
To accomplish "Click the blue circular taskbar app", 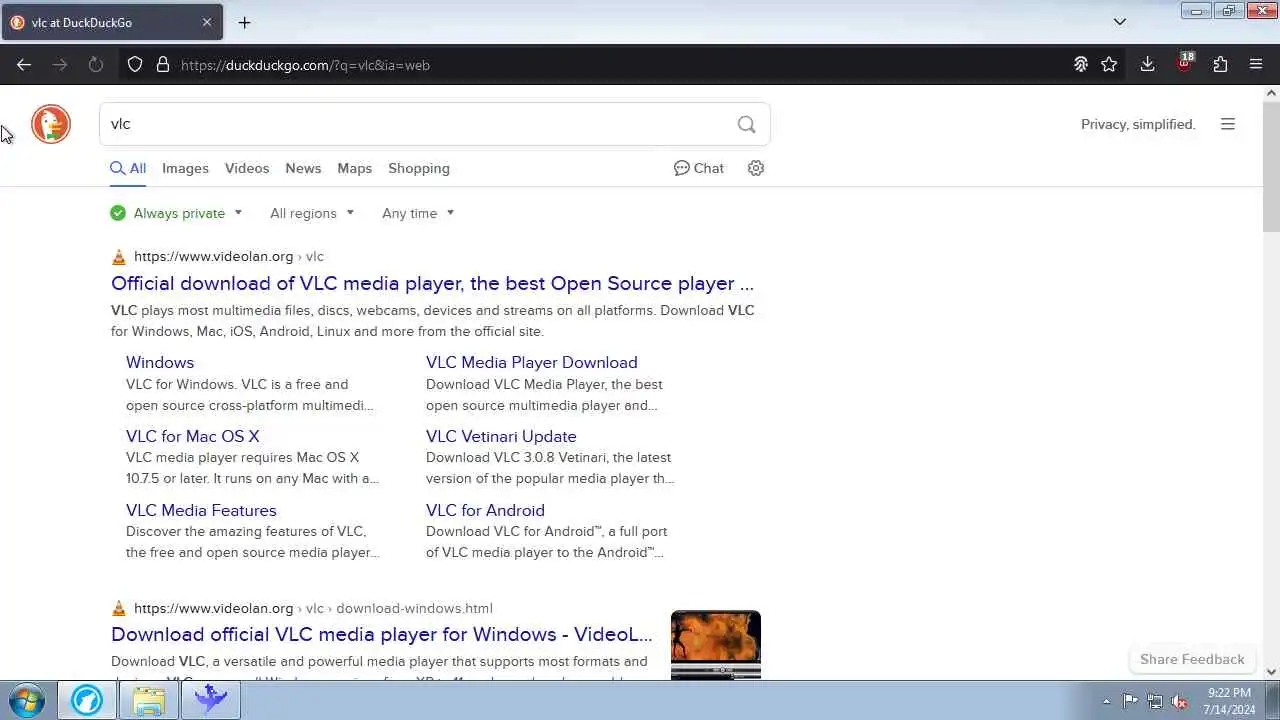I will [x=86, y=700].
